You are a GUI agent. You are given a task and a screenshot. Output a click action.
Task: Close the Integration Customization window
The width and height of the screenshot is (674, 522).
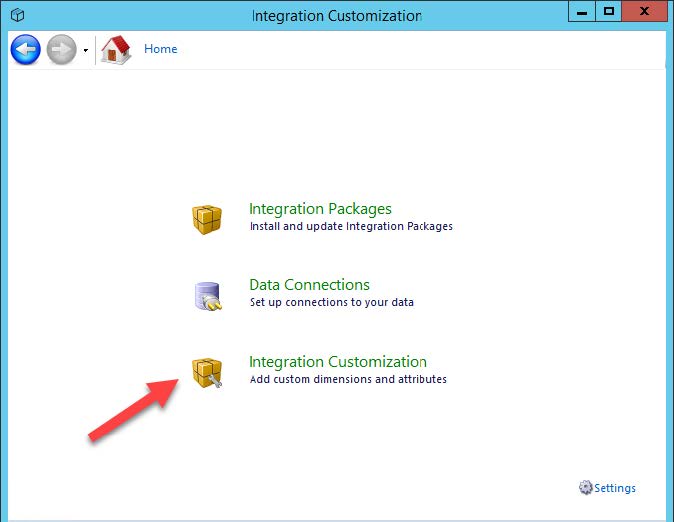pos(645,13)
